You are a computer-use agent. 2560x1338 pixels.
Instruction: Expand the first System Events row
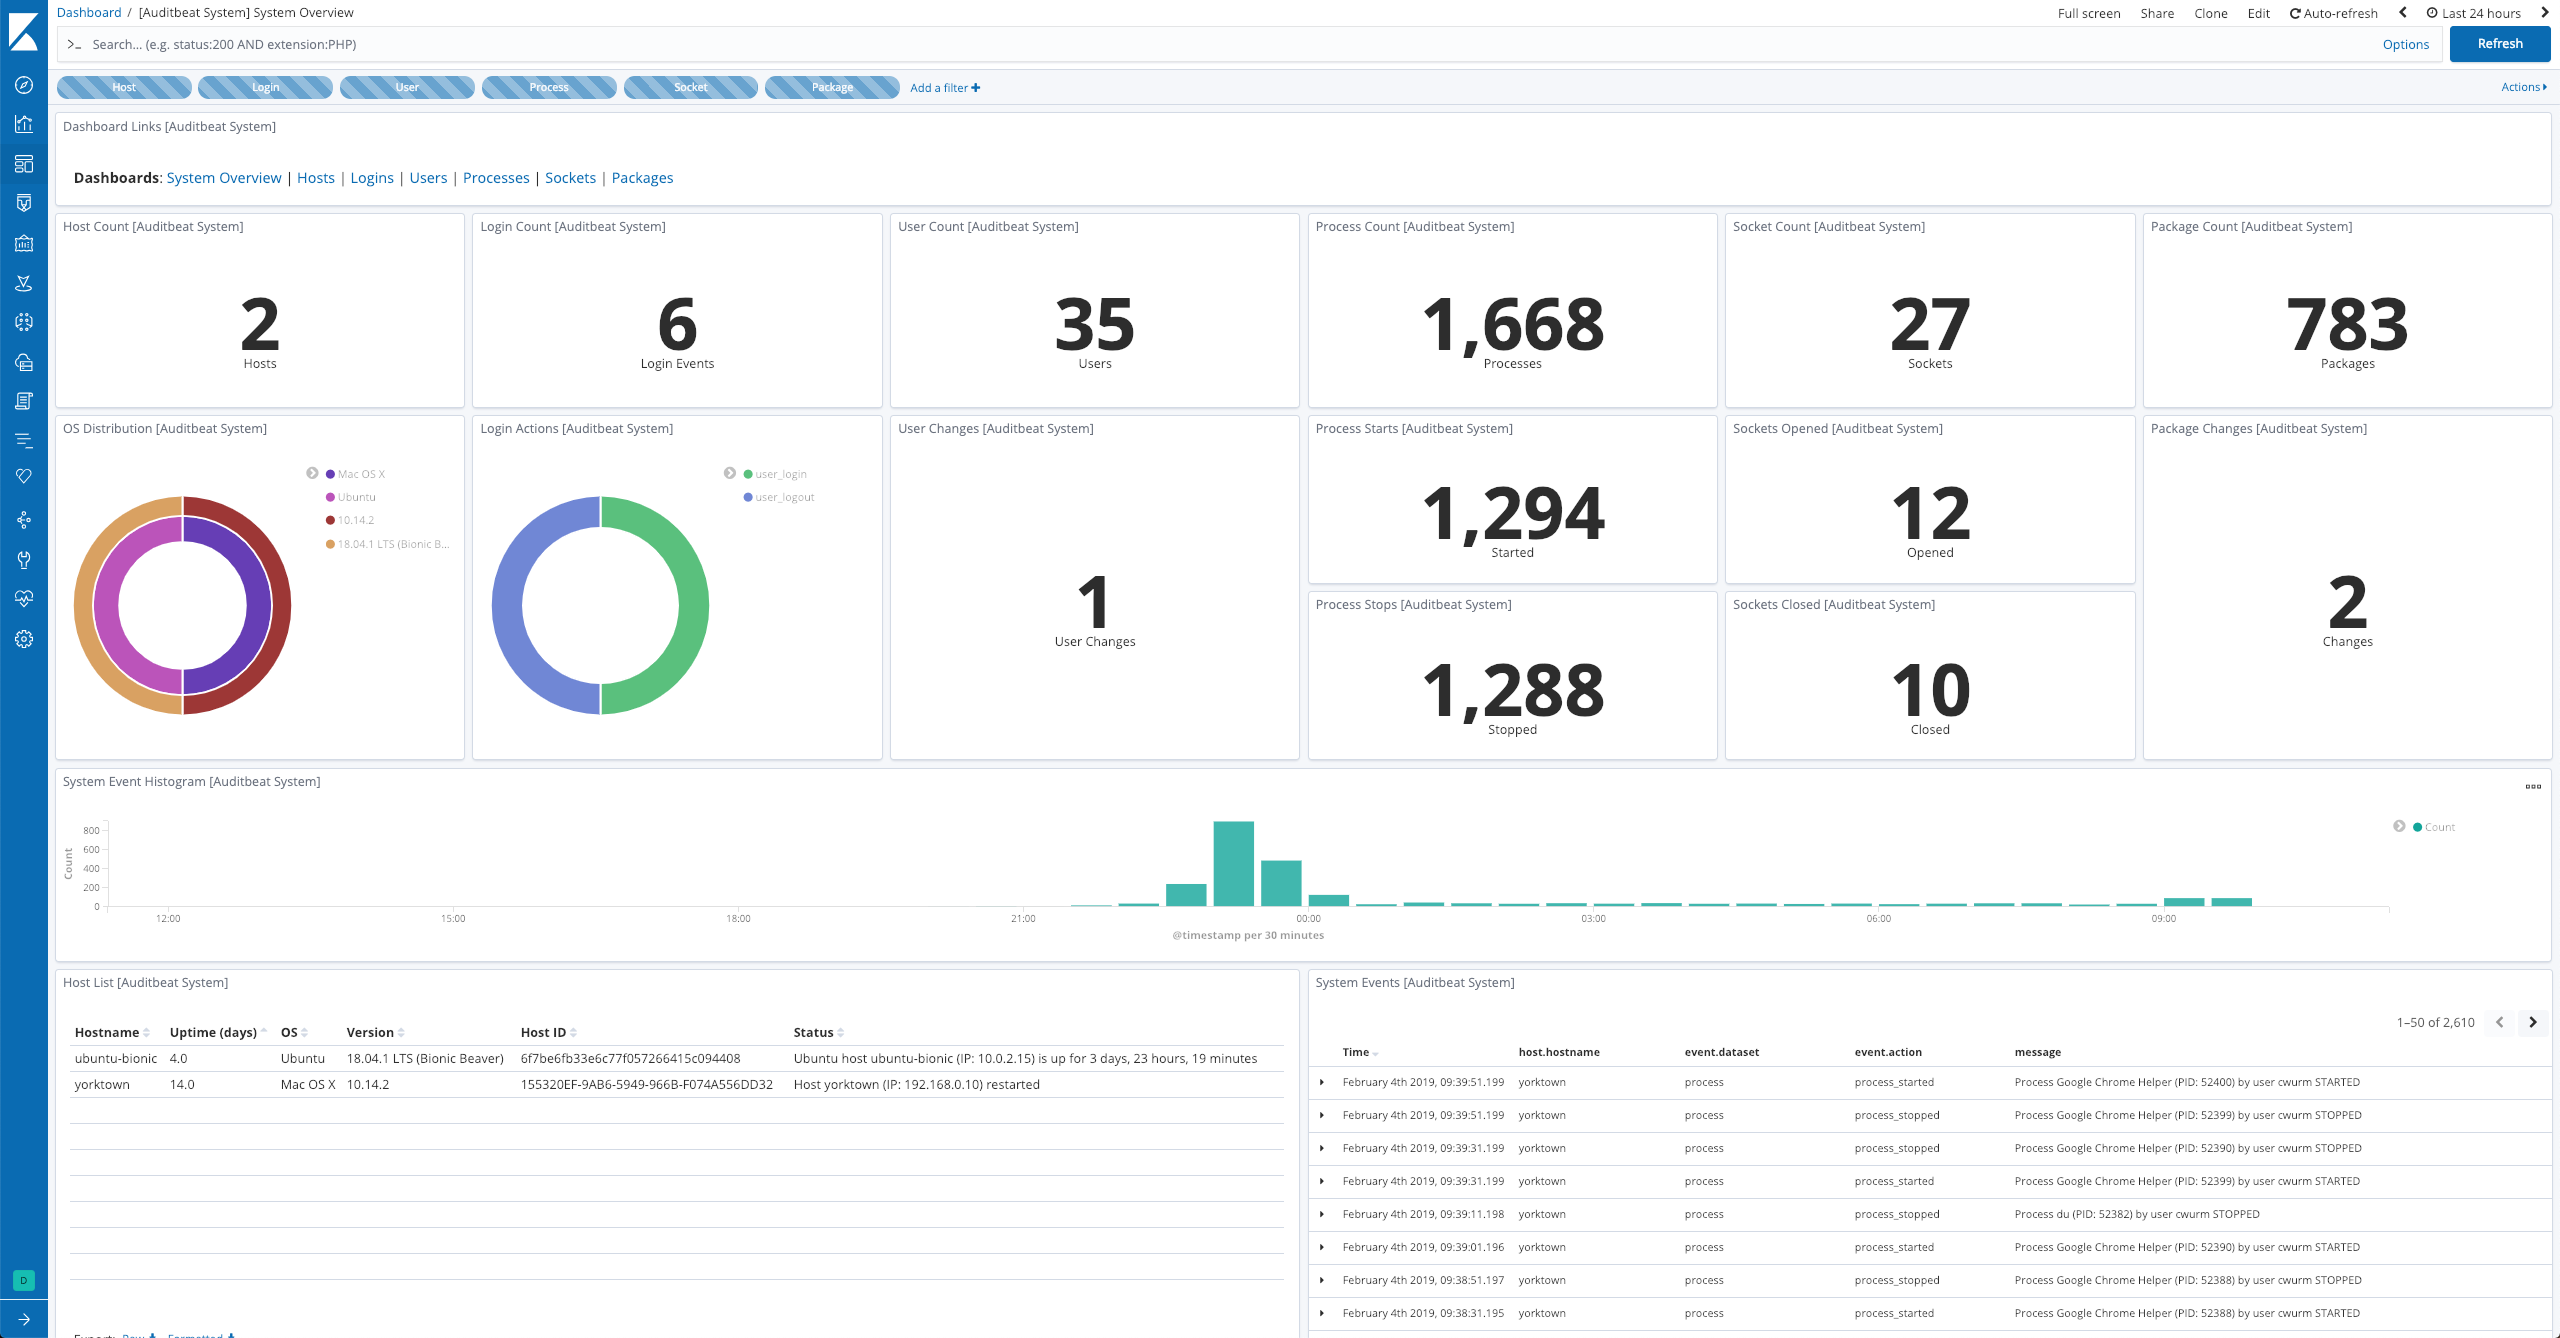point(1322,1082)
